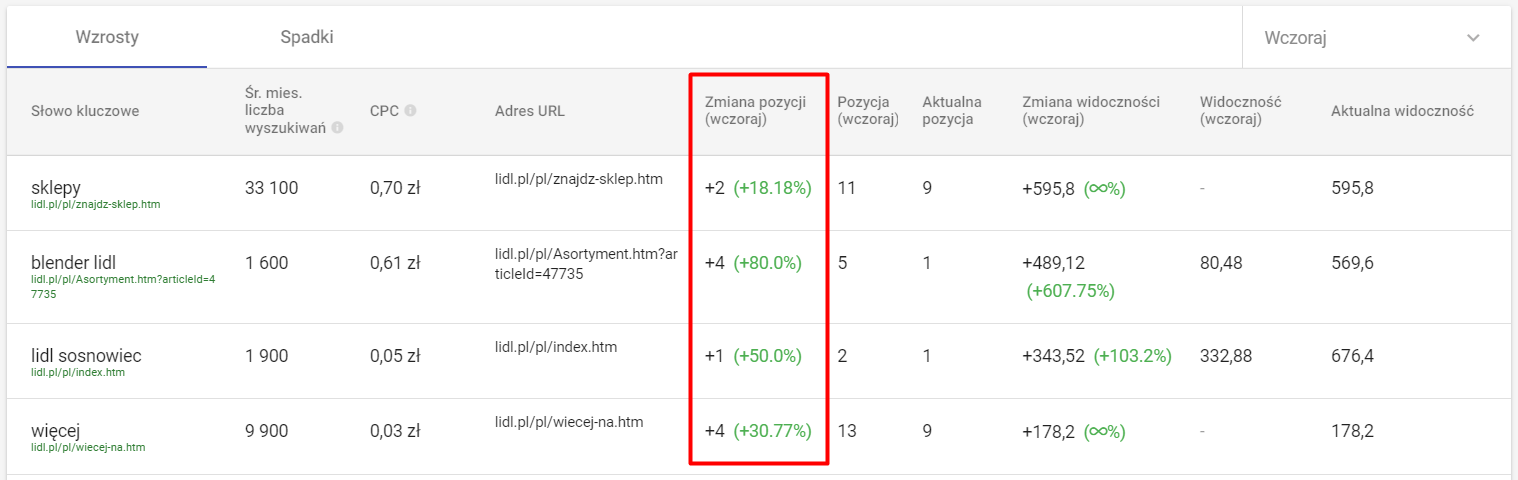The width and height of the screenshot is (1518, 480).
Task: Sort by Adres URL column header
Action: pos(530,111)
